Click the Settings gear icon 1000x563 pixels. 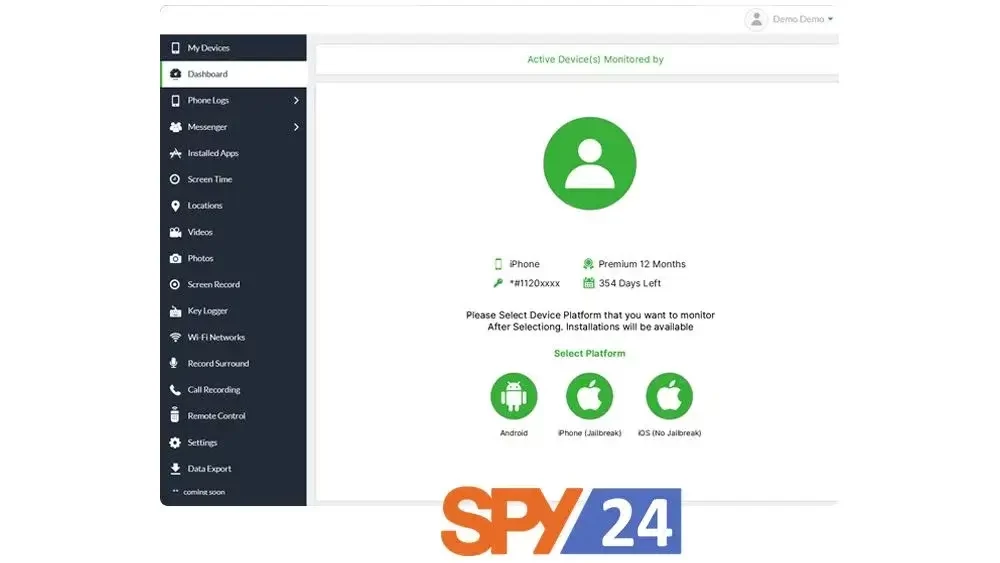pyautogui.click(x=175, y=442)
